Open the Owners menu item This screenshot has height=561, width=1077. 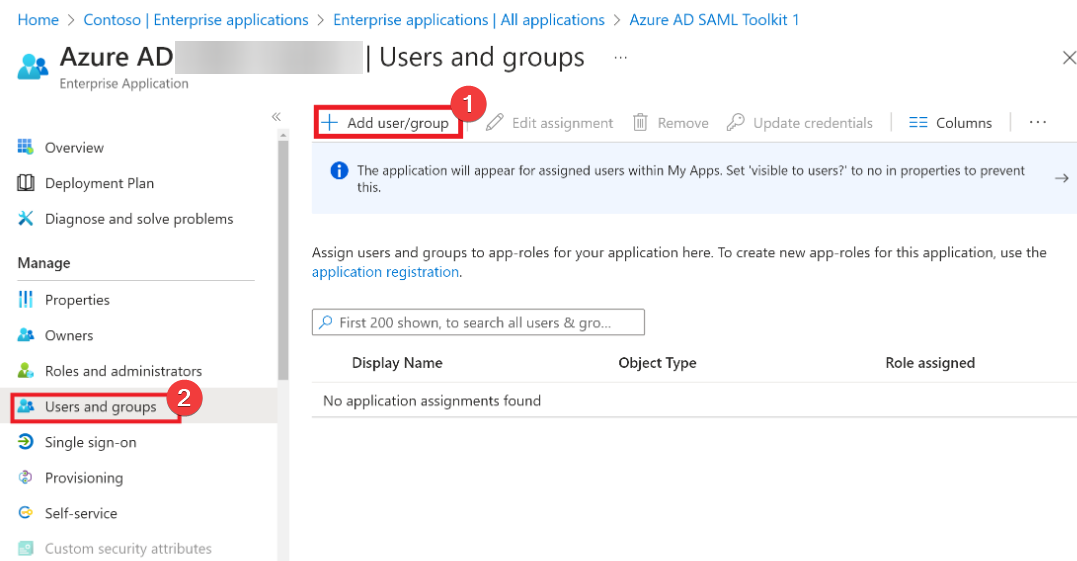tap(69, 336)
